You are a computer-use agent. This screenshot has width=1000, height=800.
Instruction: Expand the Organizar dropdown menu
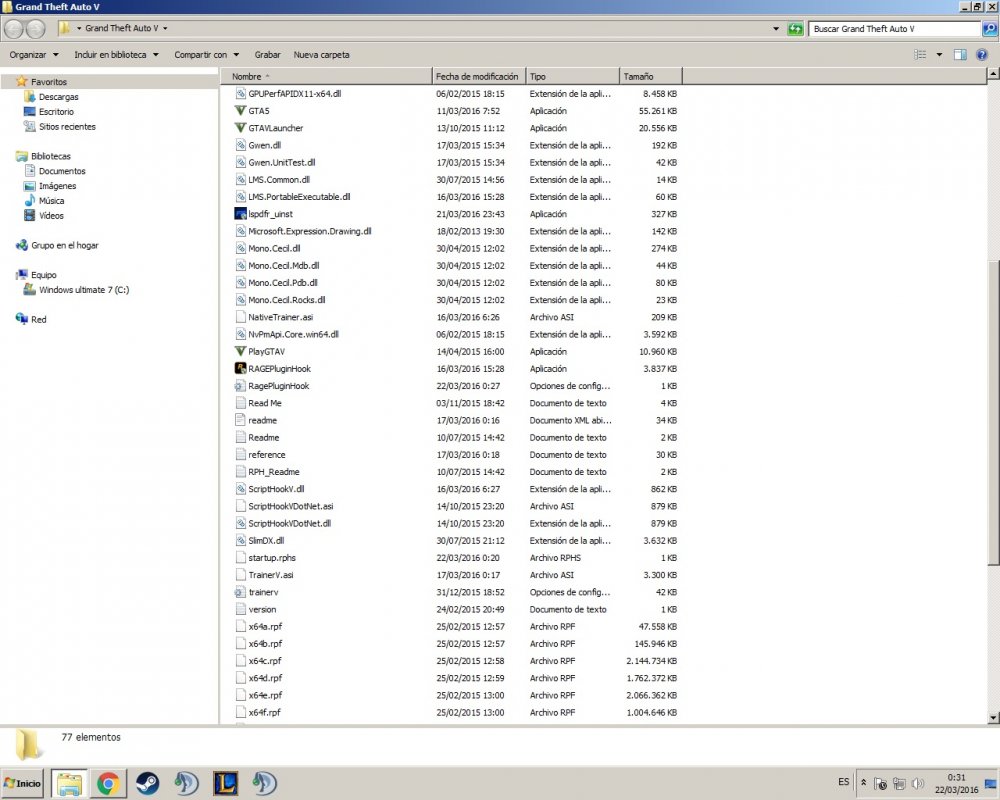[34, 55]
